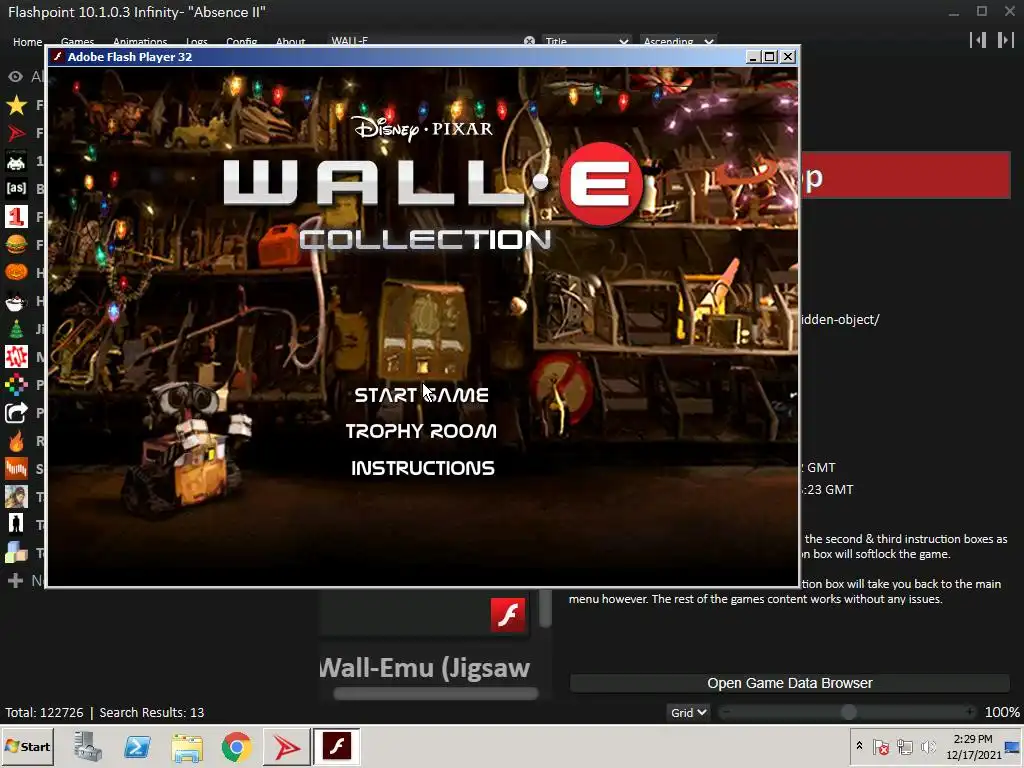
Task: Select the jack-o-lantern pumpkin playlist icon
Action: [x=16, y=272]
